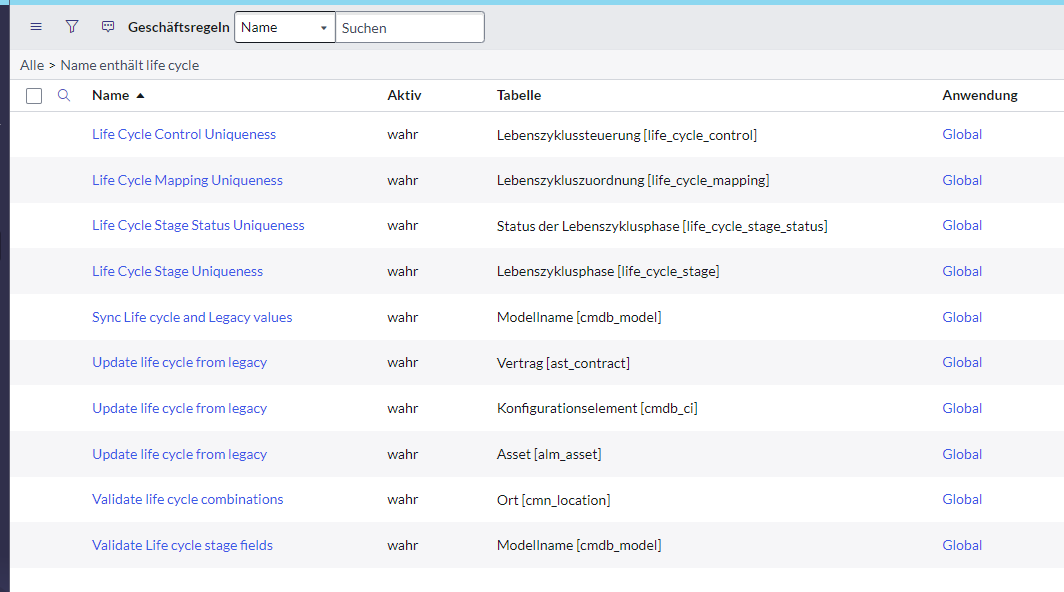Viewport: 1064px width, 592px height.
Task: Select table cell 'Lebenszyklussteuerung [life_cycle_control]'
Action: (x=627, y=135)
